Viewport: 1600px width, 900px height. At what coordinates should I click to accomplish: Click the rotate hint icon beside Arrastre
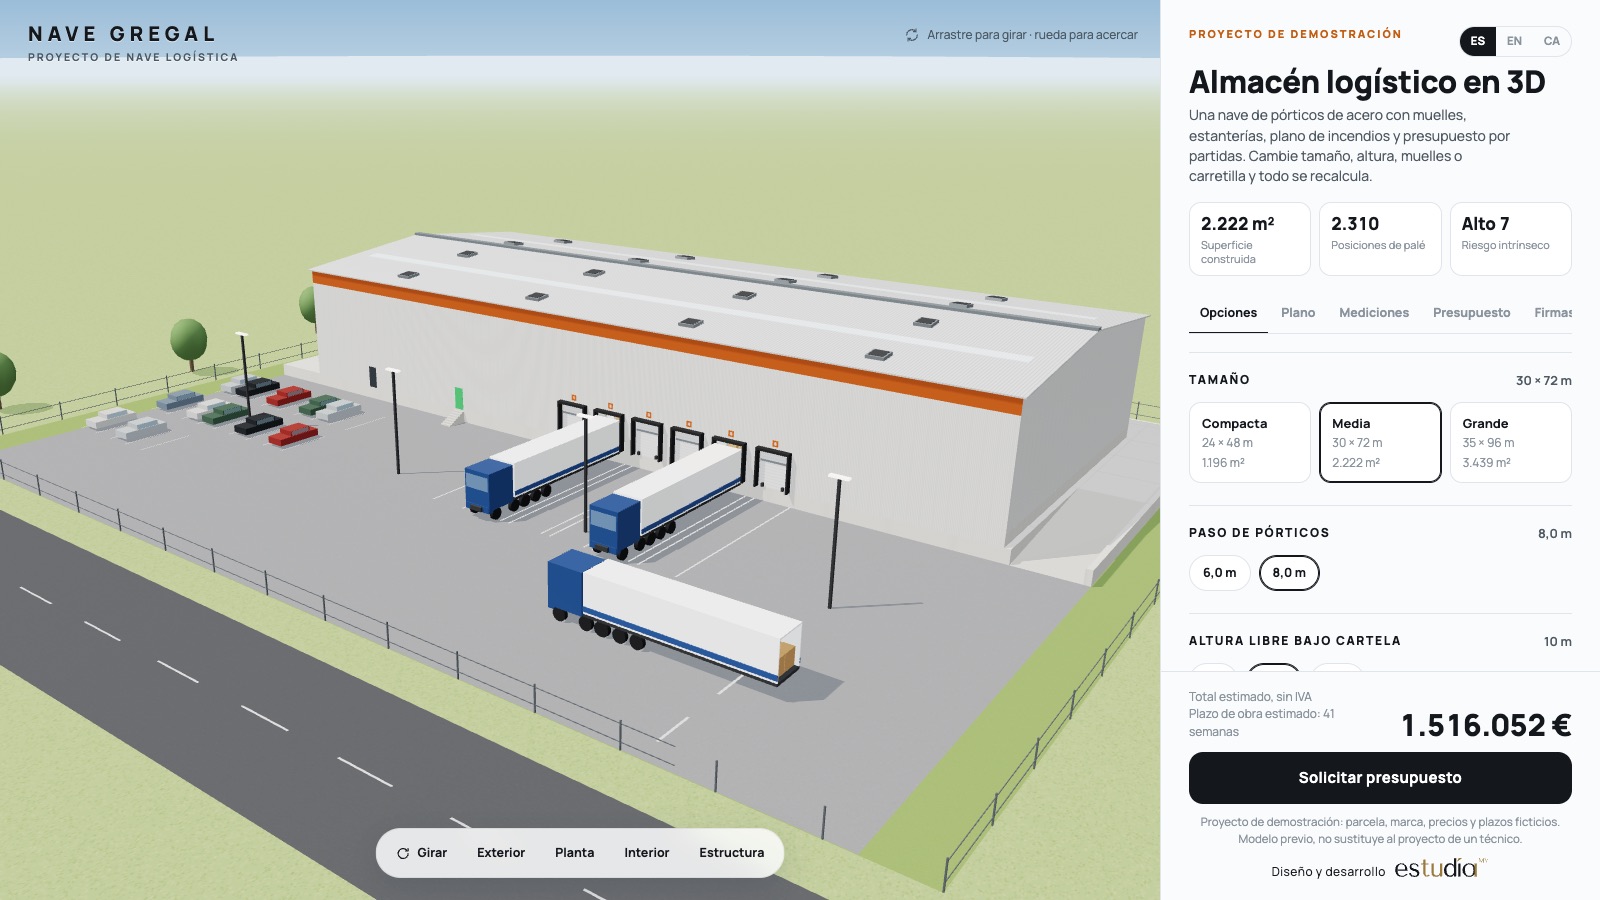pyautogui.click(x=912, y=35)
